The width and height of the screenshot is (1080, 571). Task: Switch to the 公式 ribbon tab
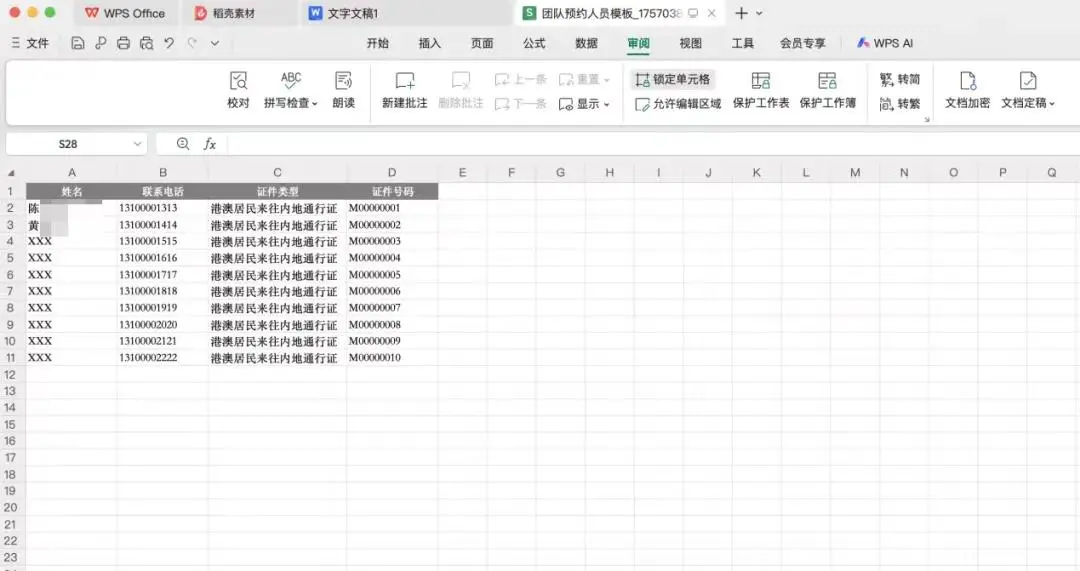coord(534,43)
